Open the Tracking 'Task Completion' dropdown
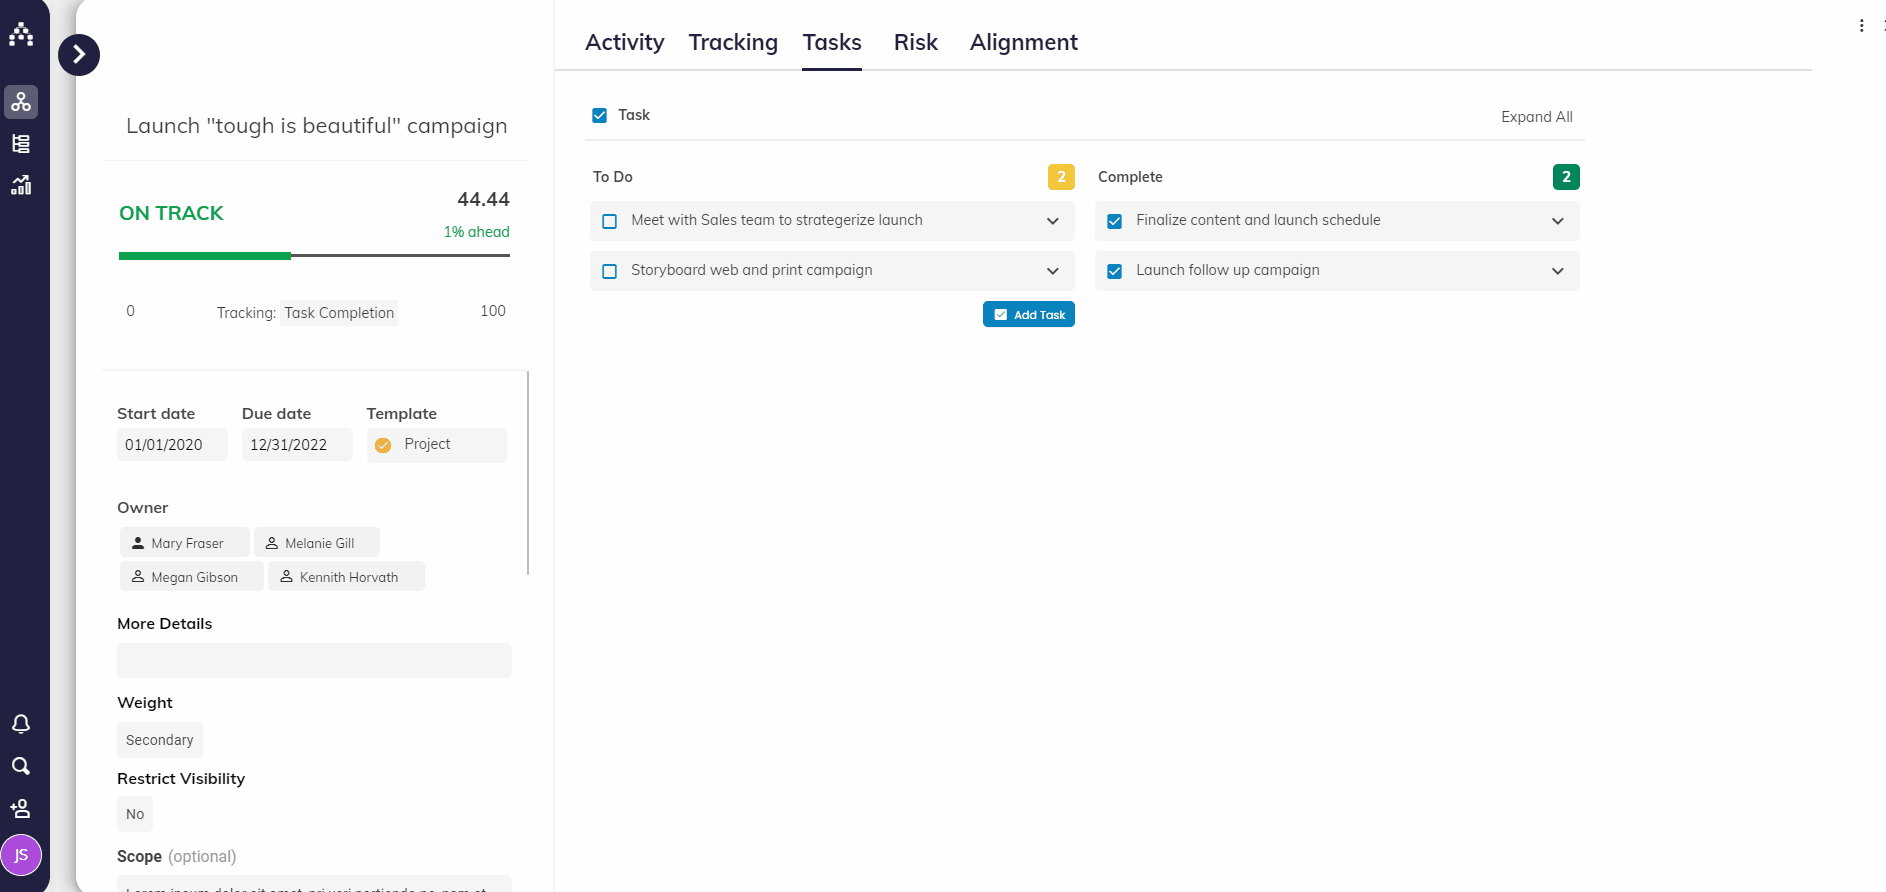Image resolution: width=1886 pixels, height=892 pixels. coord(339,313)
